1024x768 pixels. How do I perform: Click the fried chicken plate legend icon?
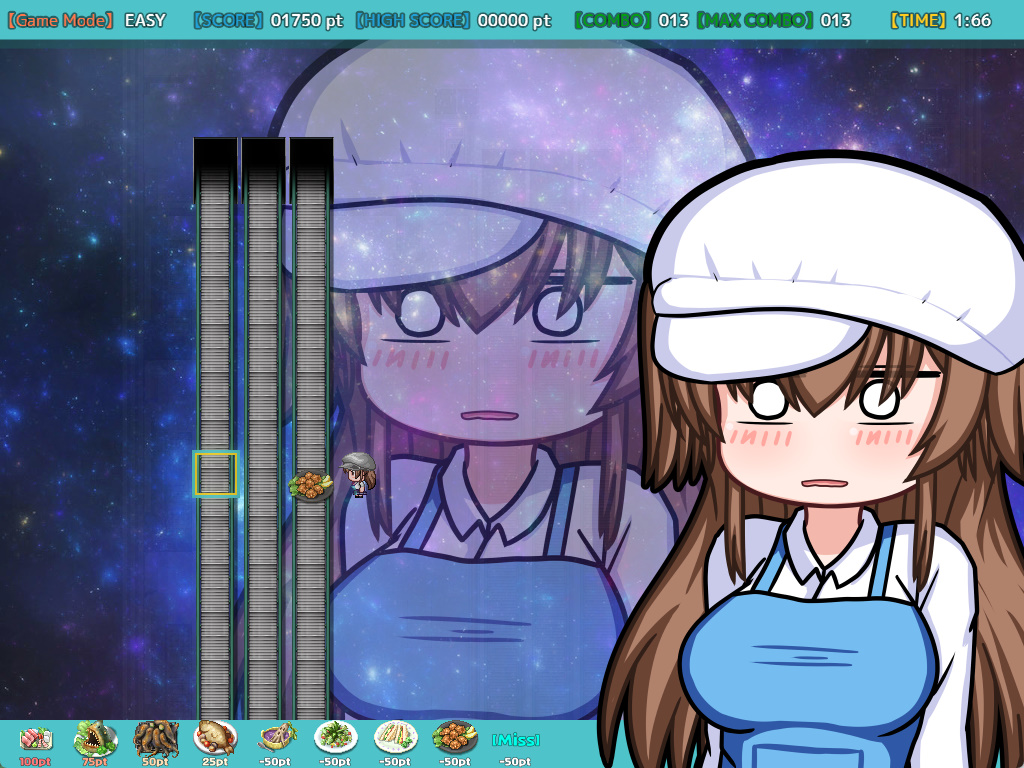click(455, 738)
